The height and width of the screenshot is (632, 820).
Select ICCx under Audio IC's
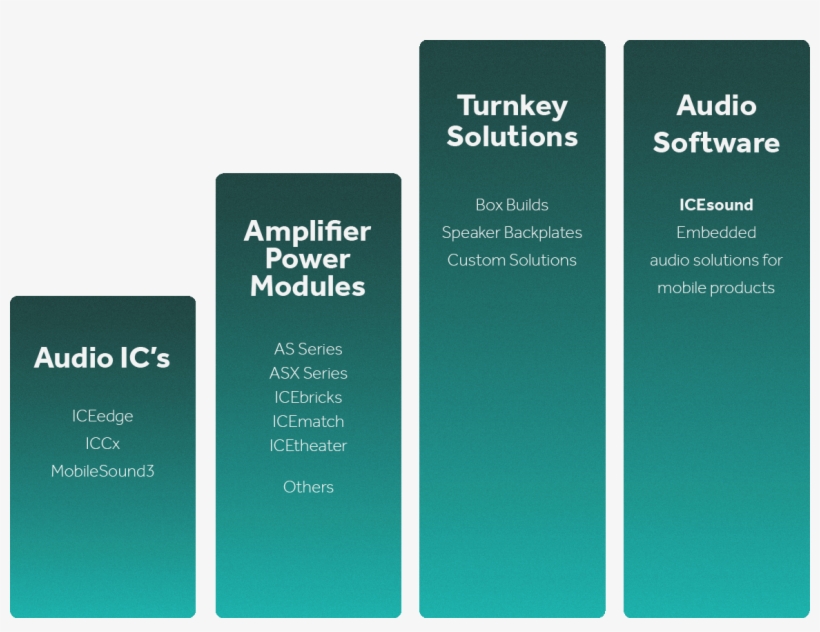pos(102,443)
